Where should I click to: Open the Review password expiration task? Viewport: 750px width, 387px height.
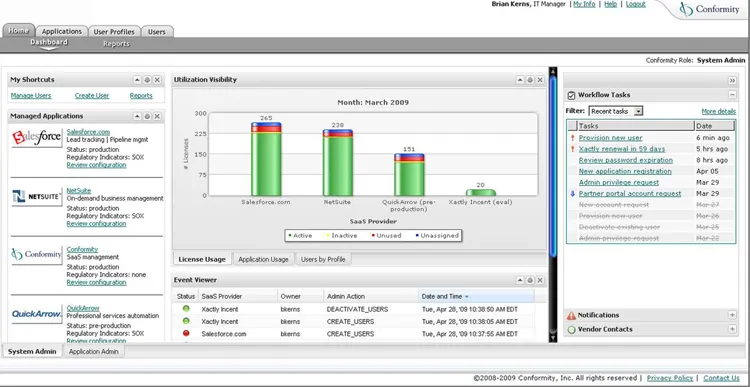[626, 160]
